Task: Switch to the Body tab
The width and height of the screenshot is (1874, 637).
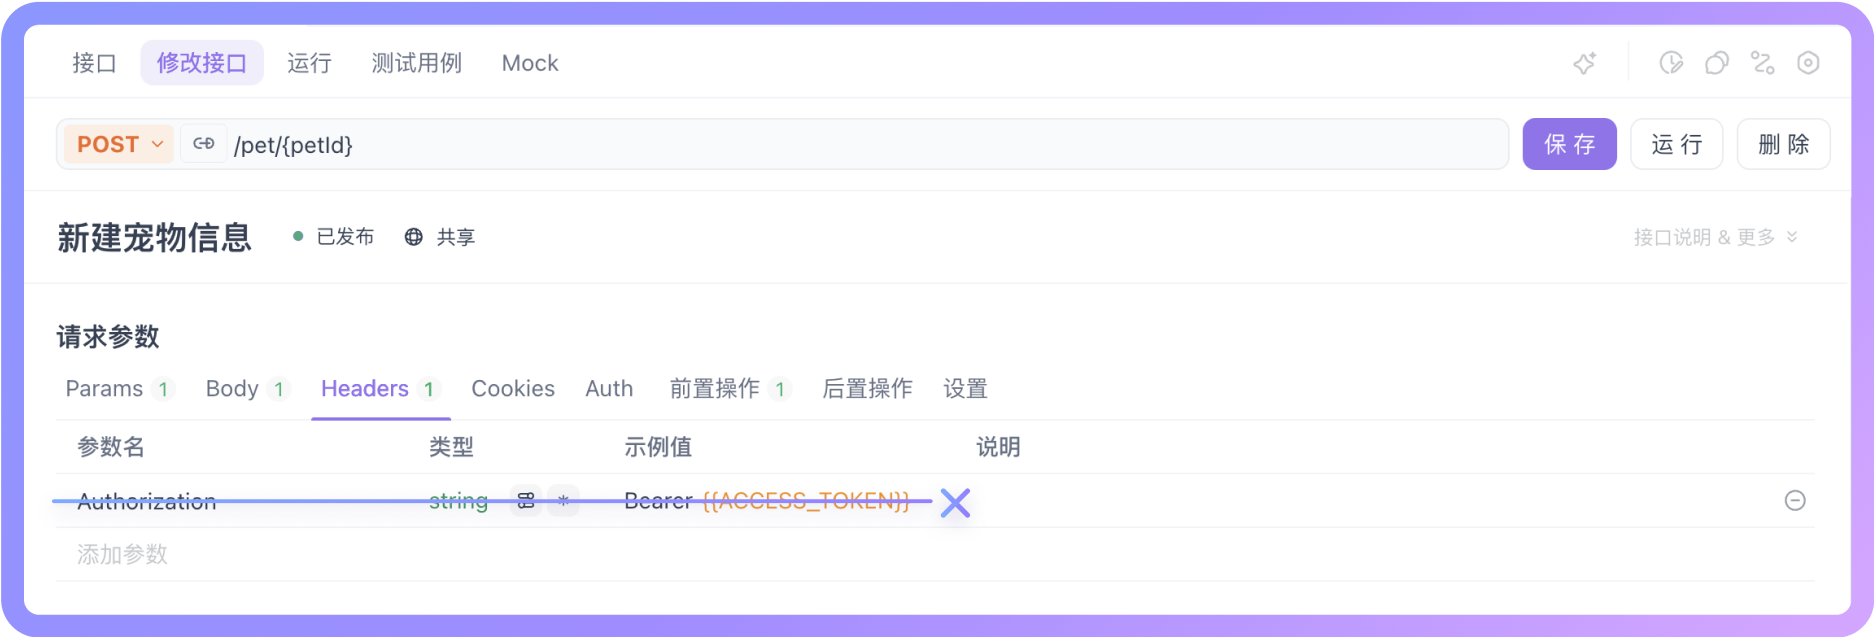Action: coord(247,389)
